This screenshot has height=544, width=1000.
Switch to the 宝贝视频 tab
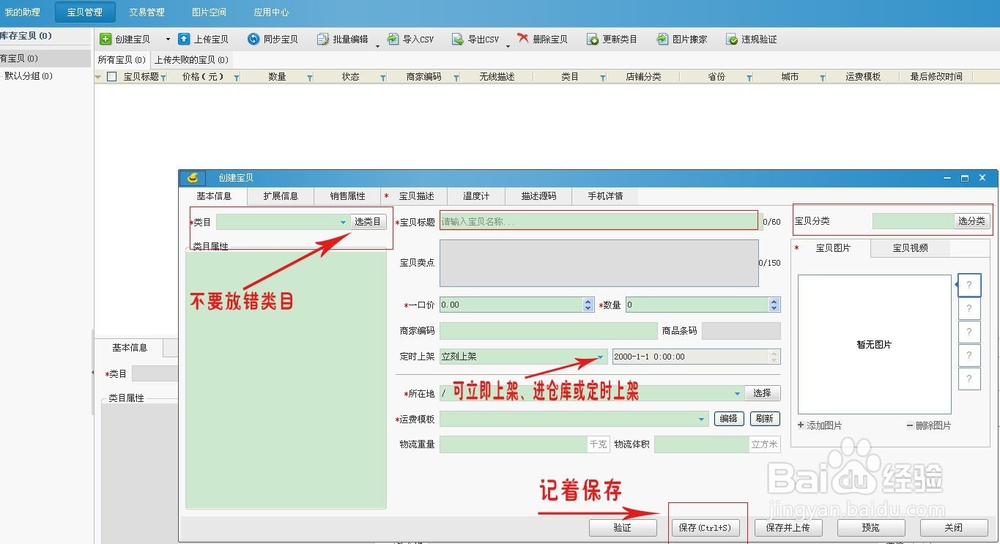click(x=910, y=248)
